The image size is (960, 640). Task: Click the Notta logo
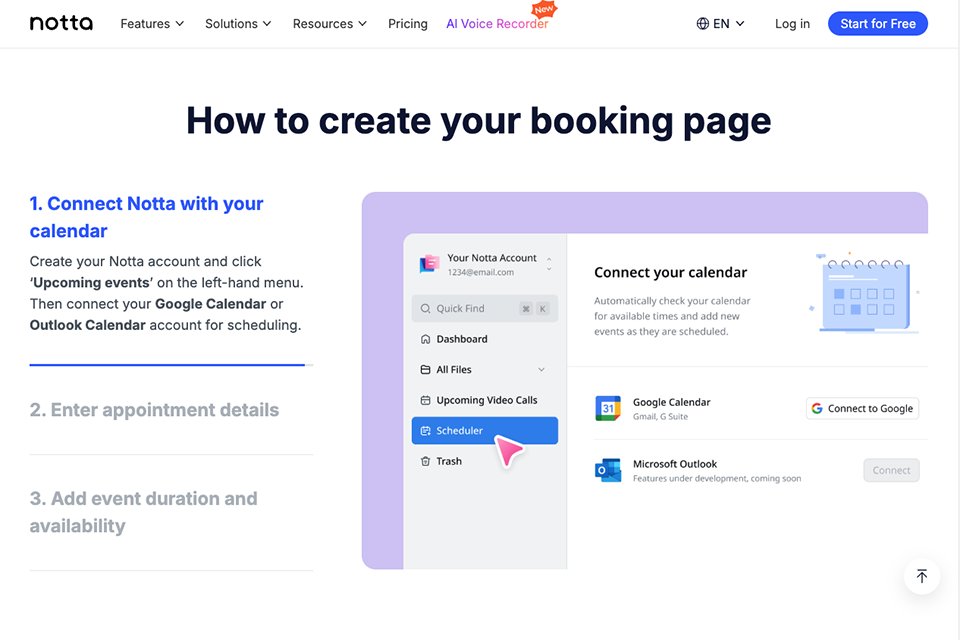(61, 23)
